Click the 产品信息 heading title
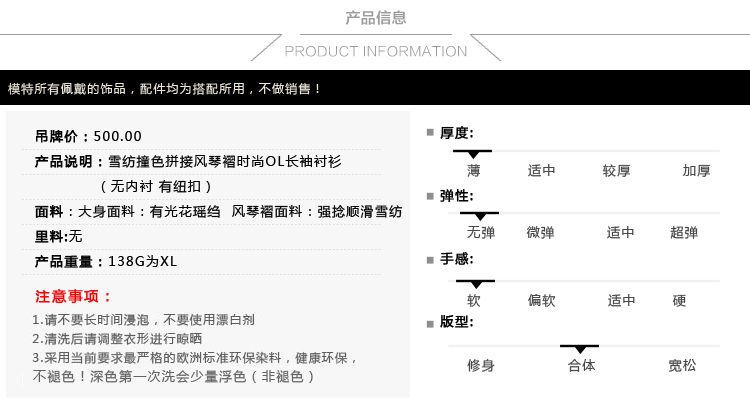750x413 pixels. click(375, 18)
